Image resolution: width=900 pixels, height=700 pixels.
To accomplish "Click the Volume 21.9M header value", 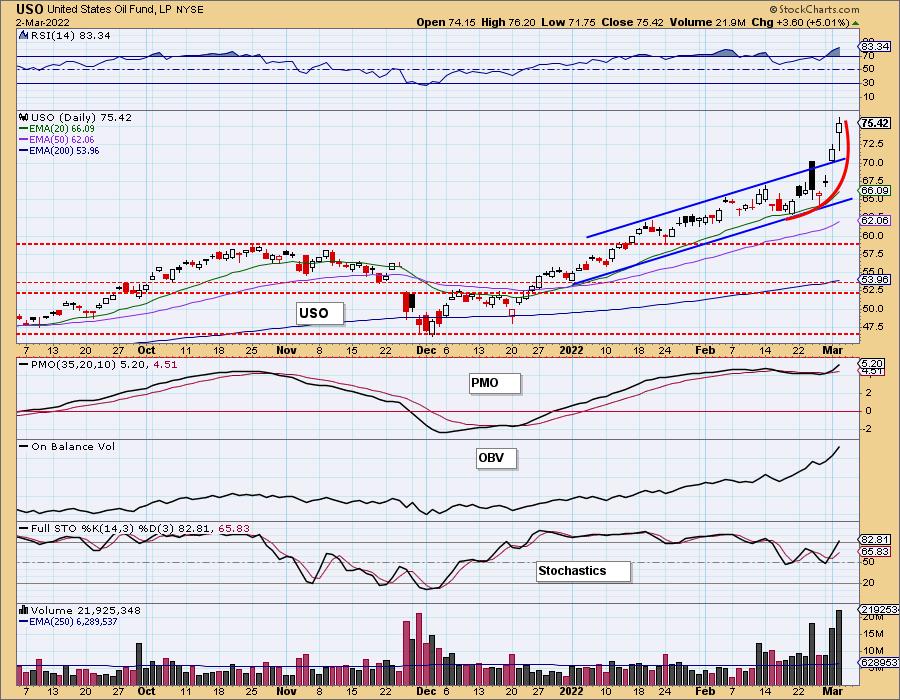I will coord(707,22).
